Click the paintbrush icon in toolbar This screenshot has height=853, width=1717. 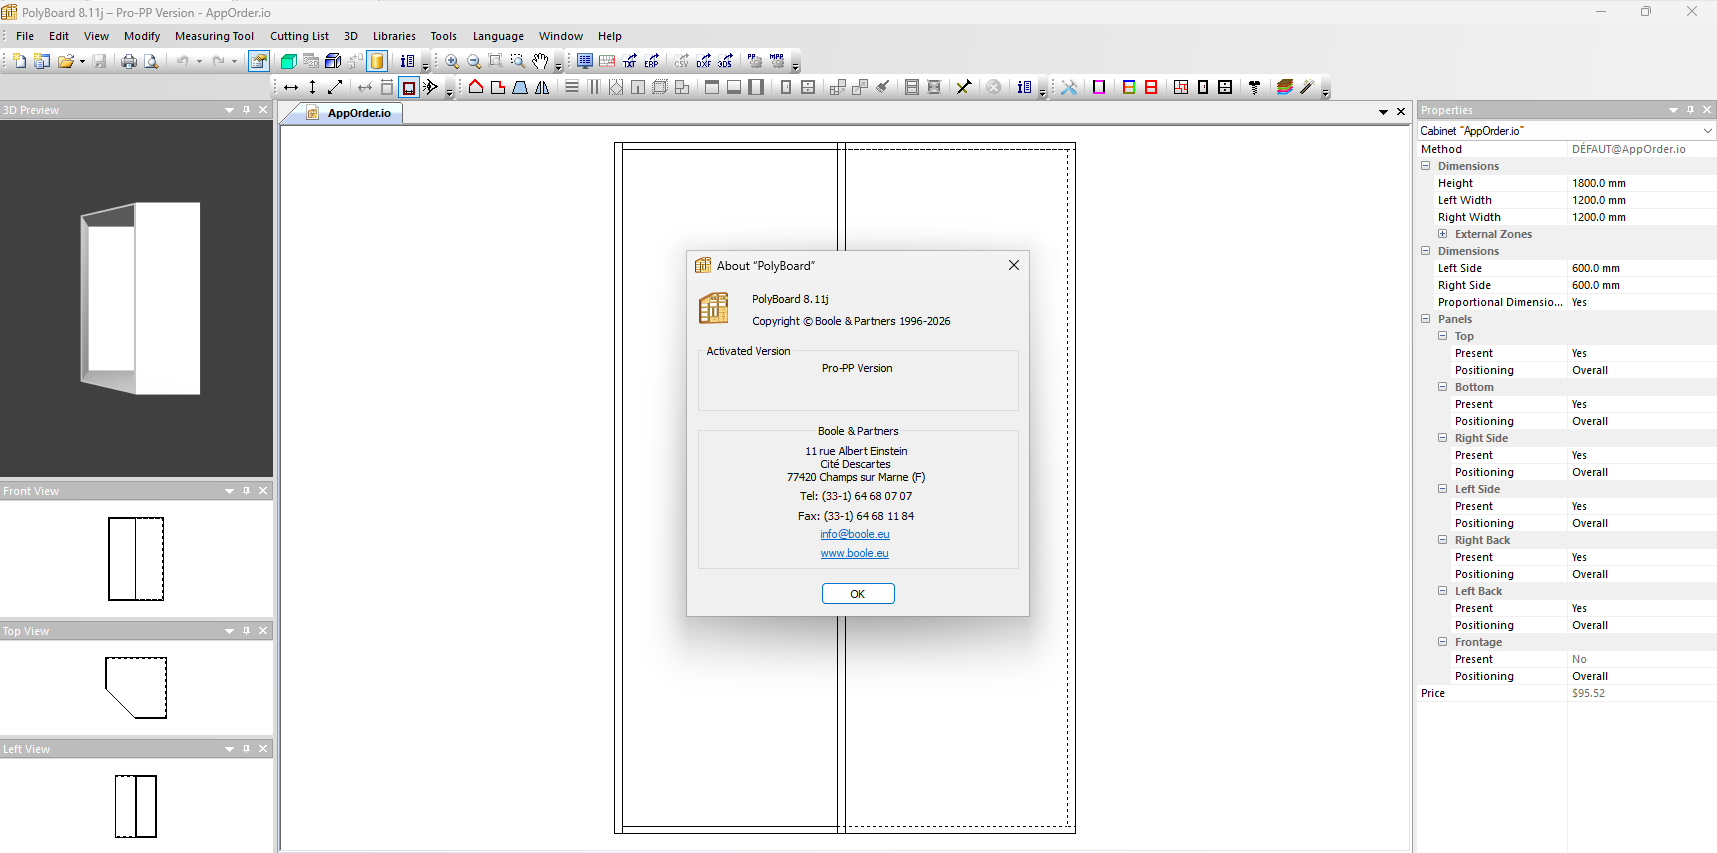pyautogui.click(x=883, y=87)
